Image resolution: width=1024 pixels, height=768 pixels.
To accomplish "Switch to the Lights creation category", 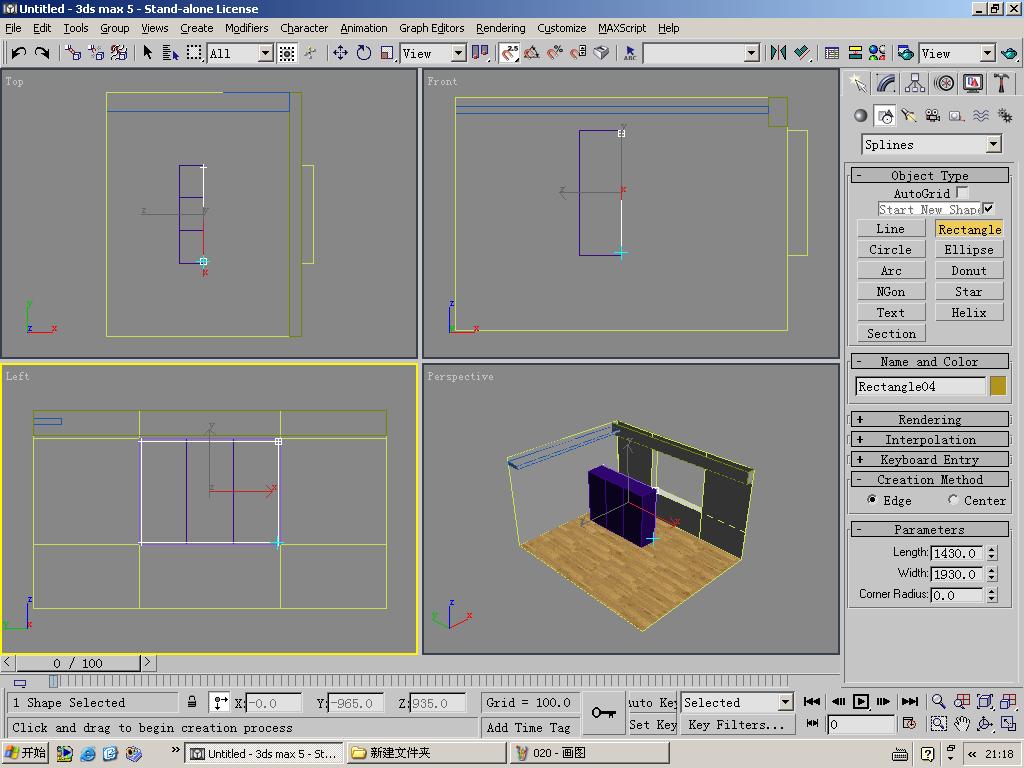I will tap(909, 116).
